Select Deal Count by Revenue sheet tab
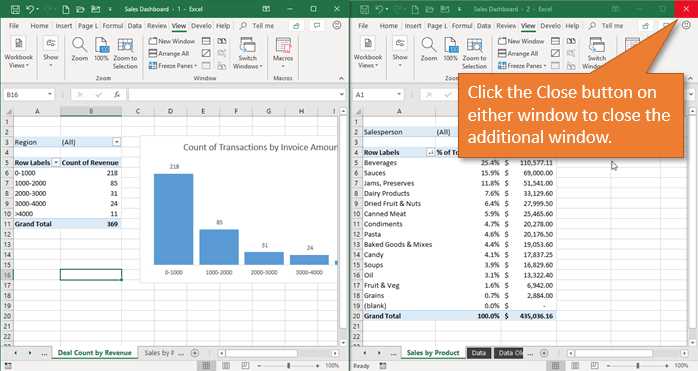The height and width of the screenshot is (371, 698). [94, 353]
